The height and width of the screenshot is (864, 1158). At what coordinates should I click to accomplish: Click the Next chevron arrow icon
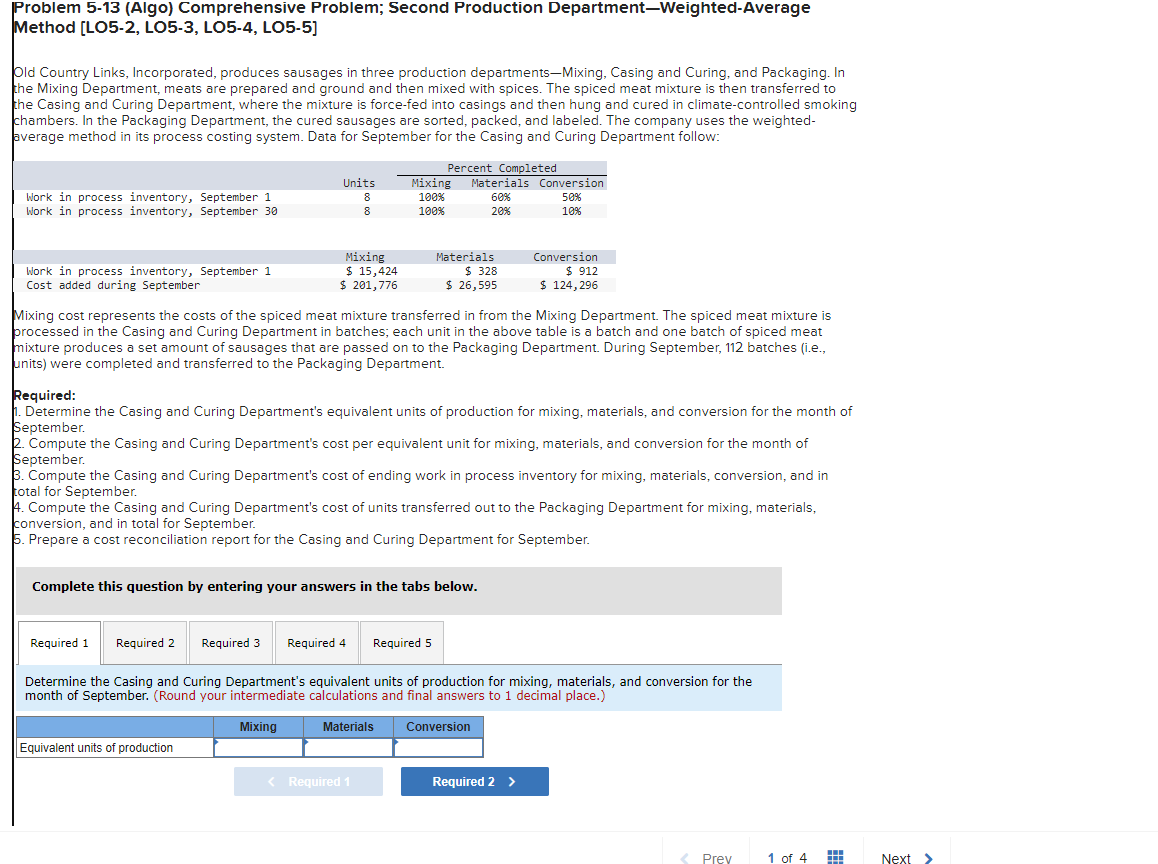928,858
